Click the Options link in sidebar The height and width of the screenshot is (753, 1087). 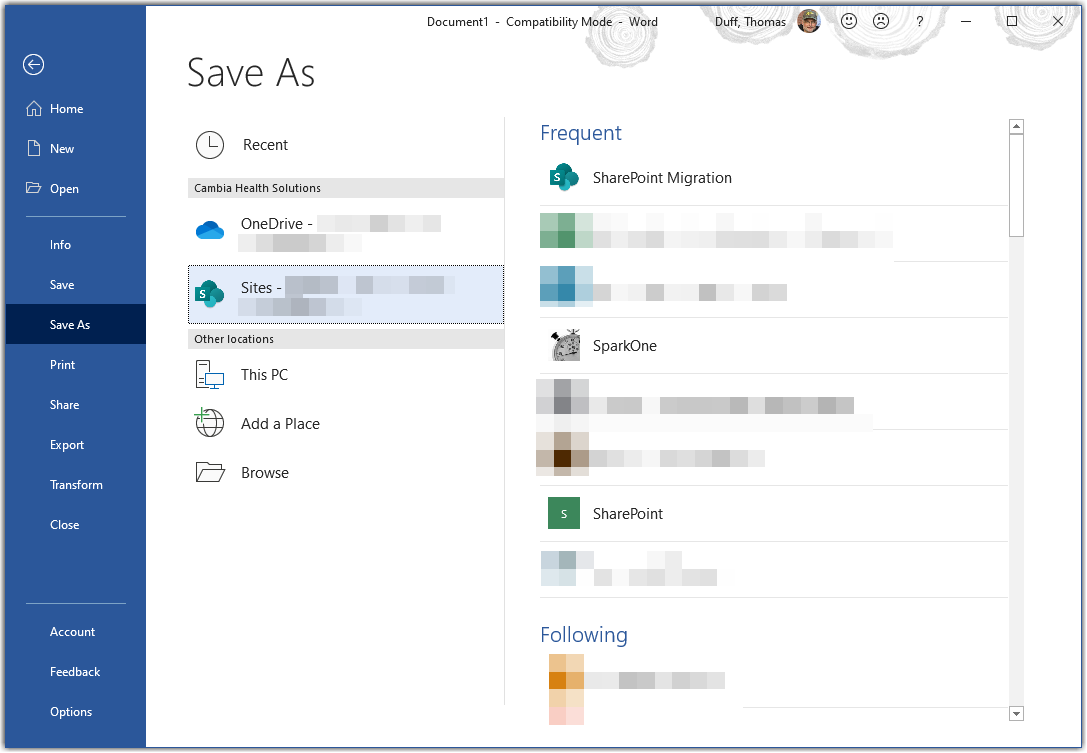click(71, 711)
